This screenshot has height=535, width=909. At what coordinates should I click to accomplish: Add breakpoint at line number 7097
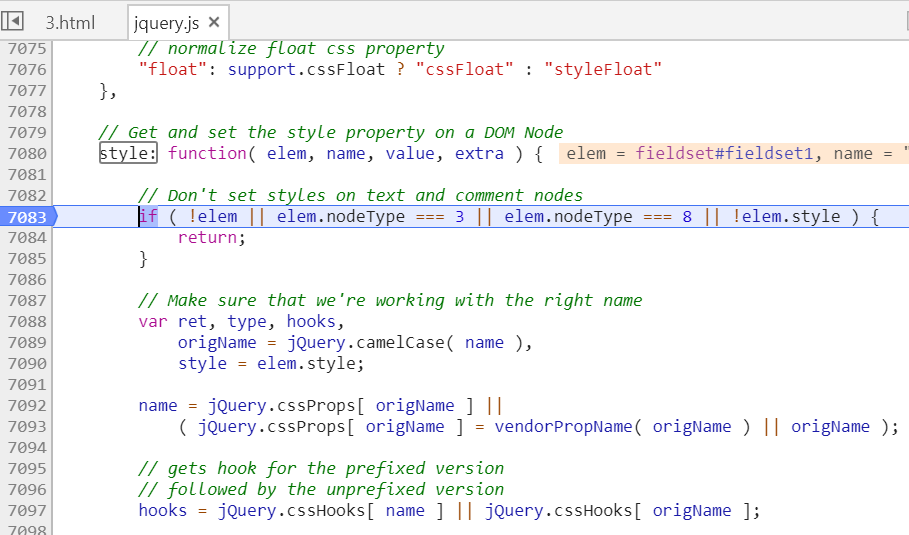[27, 511]
